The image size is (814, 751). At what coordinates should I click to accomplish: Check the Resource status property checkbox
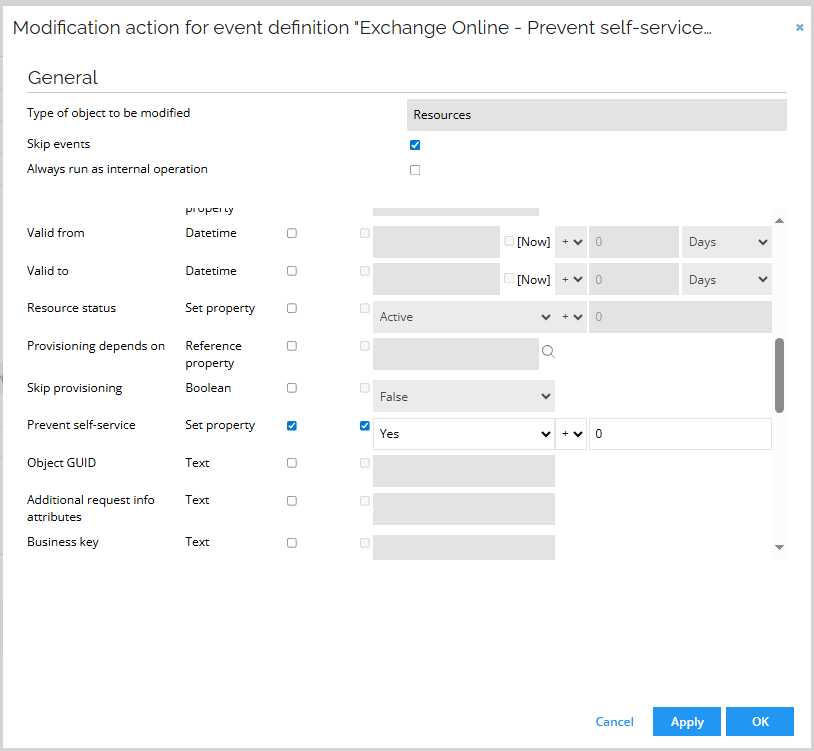[x=292, y=308]
